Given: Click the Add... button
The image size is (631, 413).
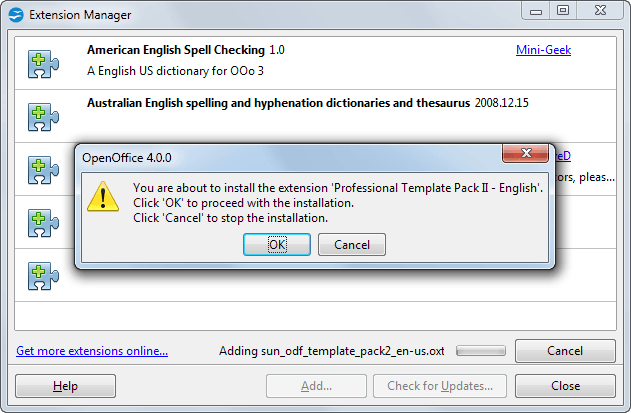Looking at the screenshot, I should [x=316, y=386].
